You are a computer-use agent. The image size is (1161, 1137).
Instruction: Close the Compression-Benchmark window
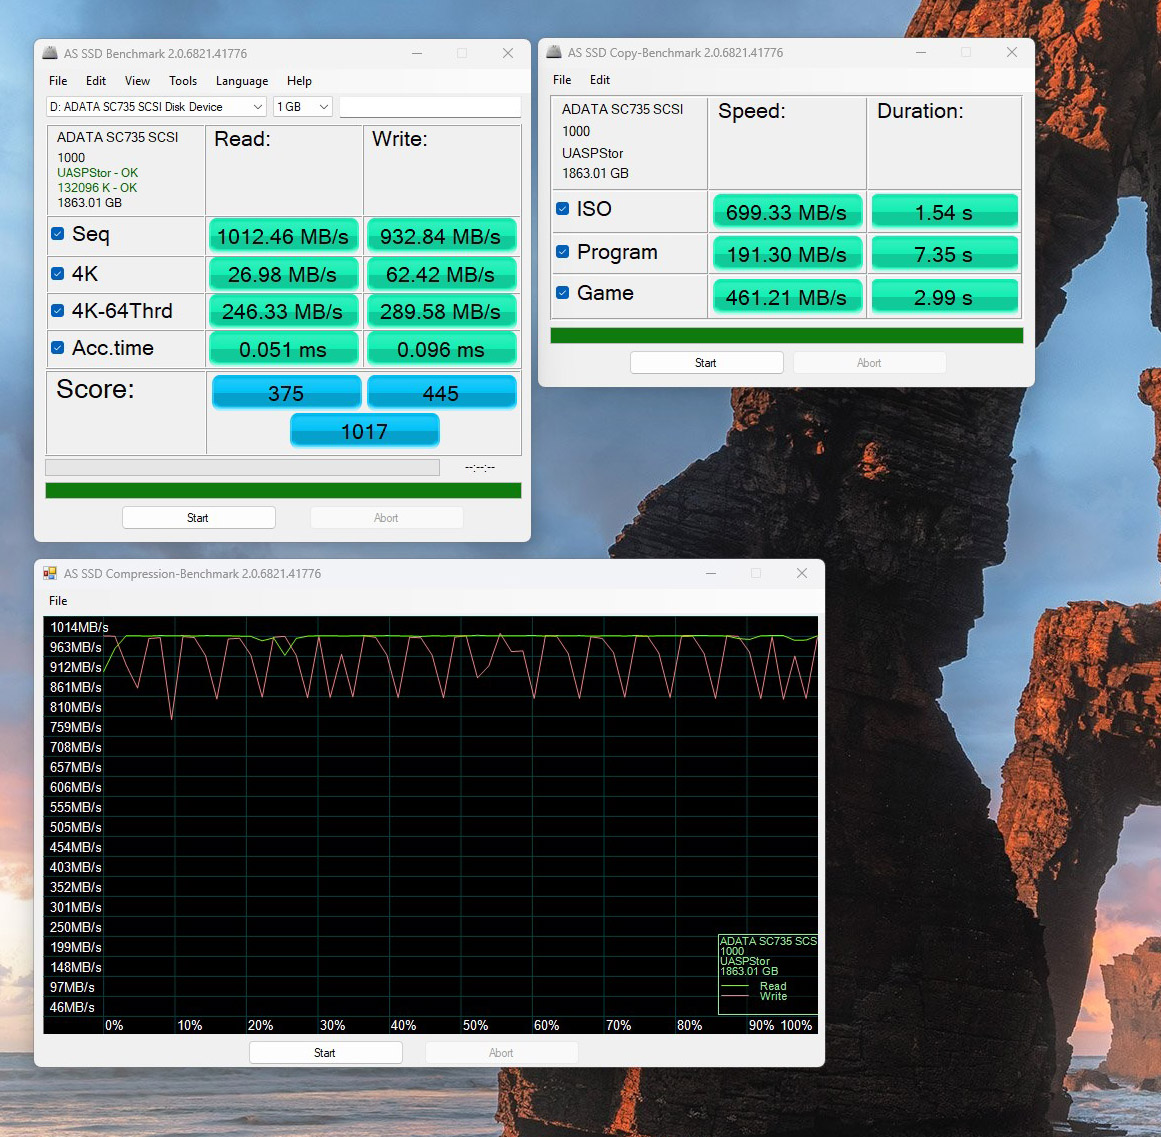point(801,574)
